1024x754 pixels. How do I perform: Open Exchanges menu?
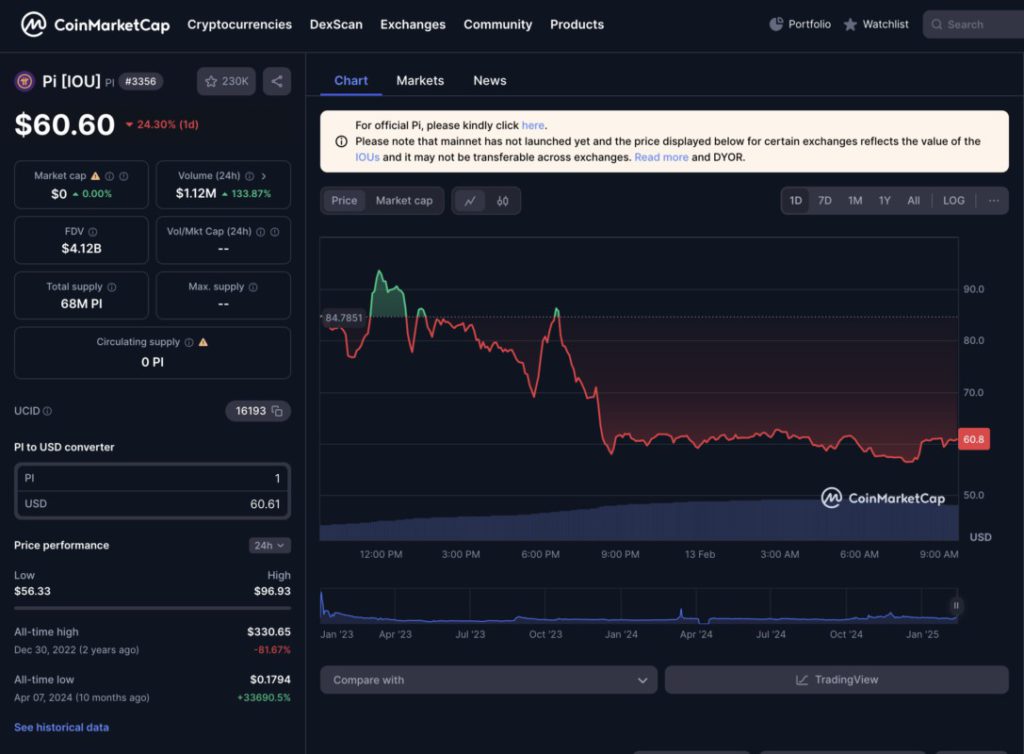click(413, 25)
